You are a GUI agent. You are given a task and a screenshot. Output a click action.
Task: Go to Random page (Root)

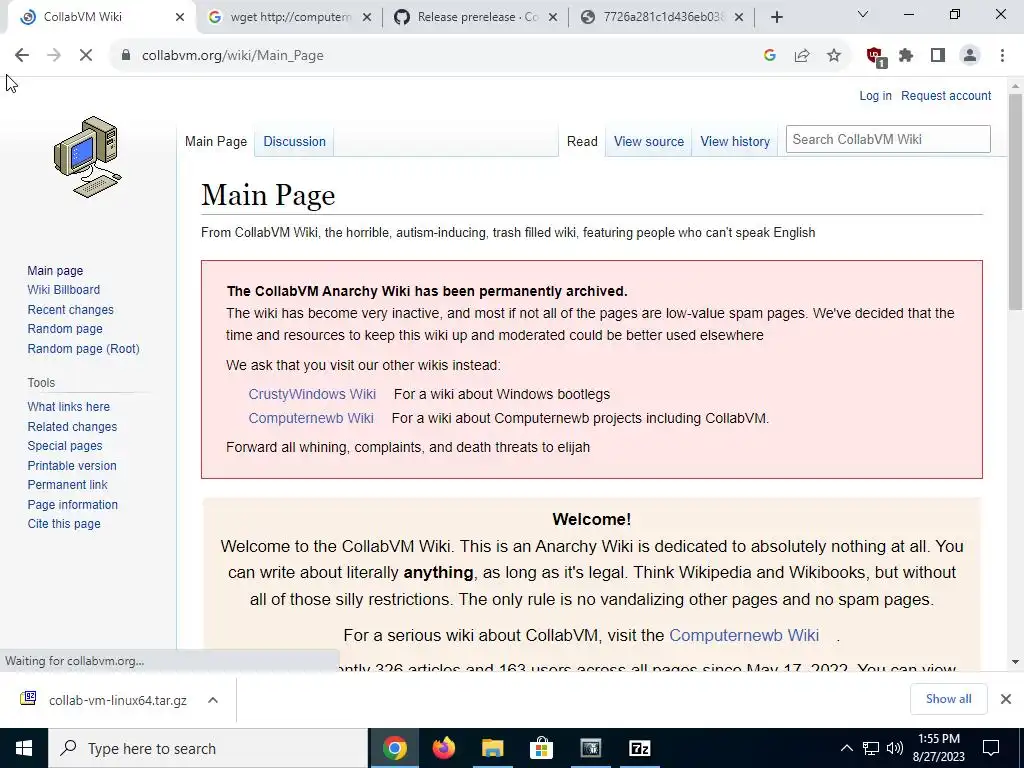pos(84,348)
